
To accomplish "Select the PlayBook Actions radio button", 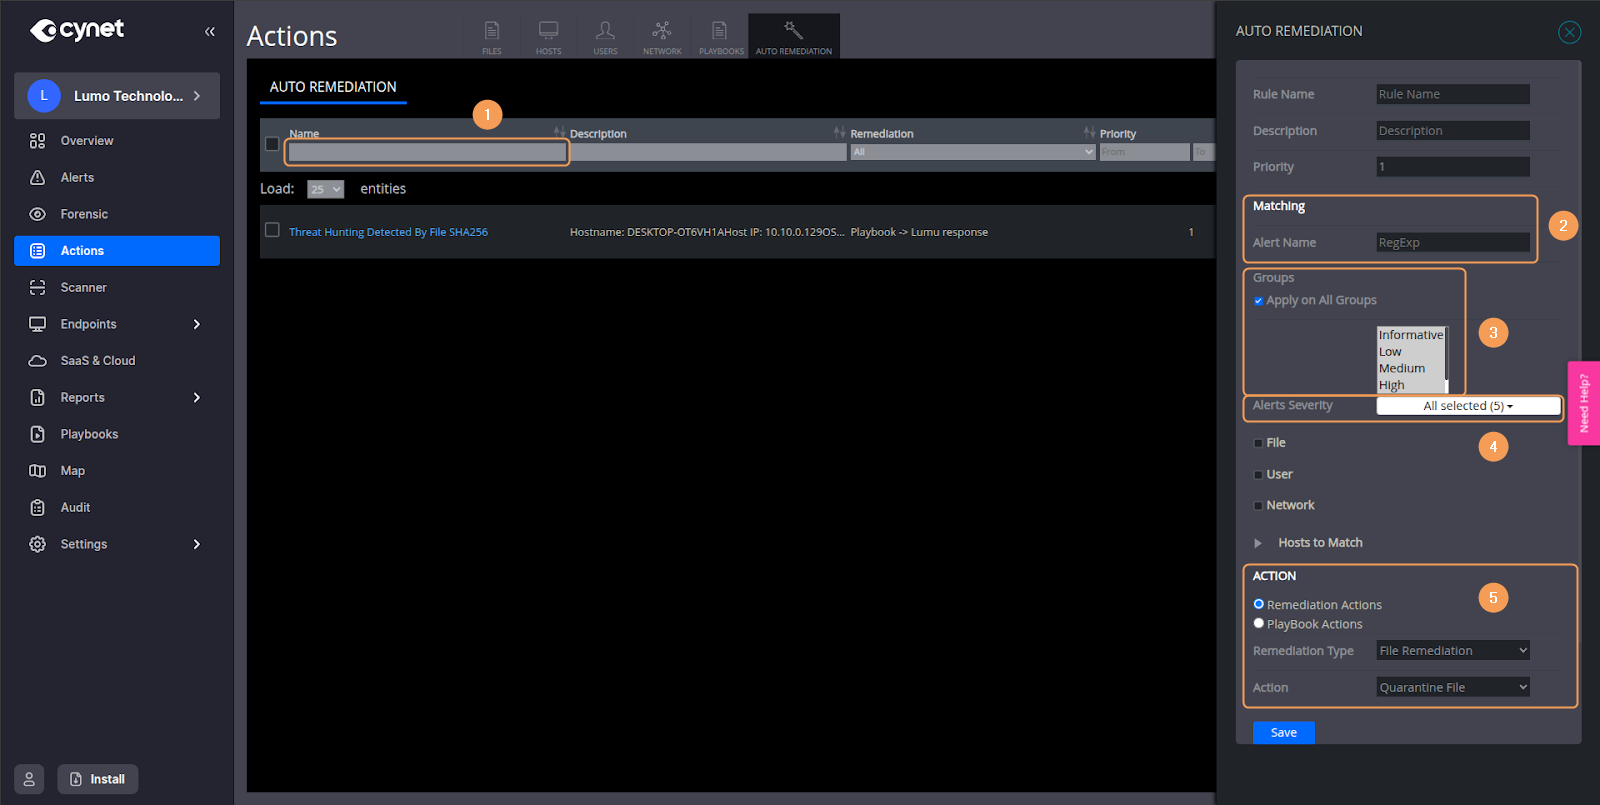I will 1259,624.
